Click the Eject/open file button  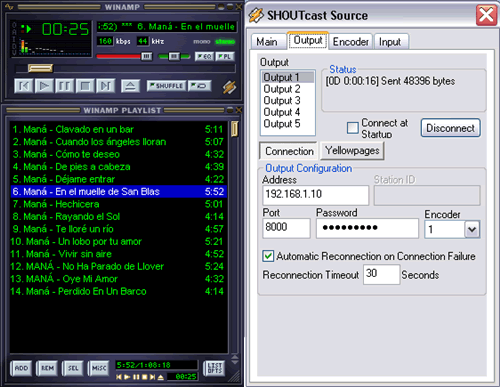pyautogui.click(x=130, y=86)
